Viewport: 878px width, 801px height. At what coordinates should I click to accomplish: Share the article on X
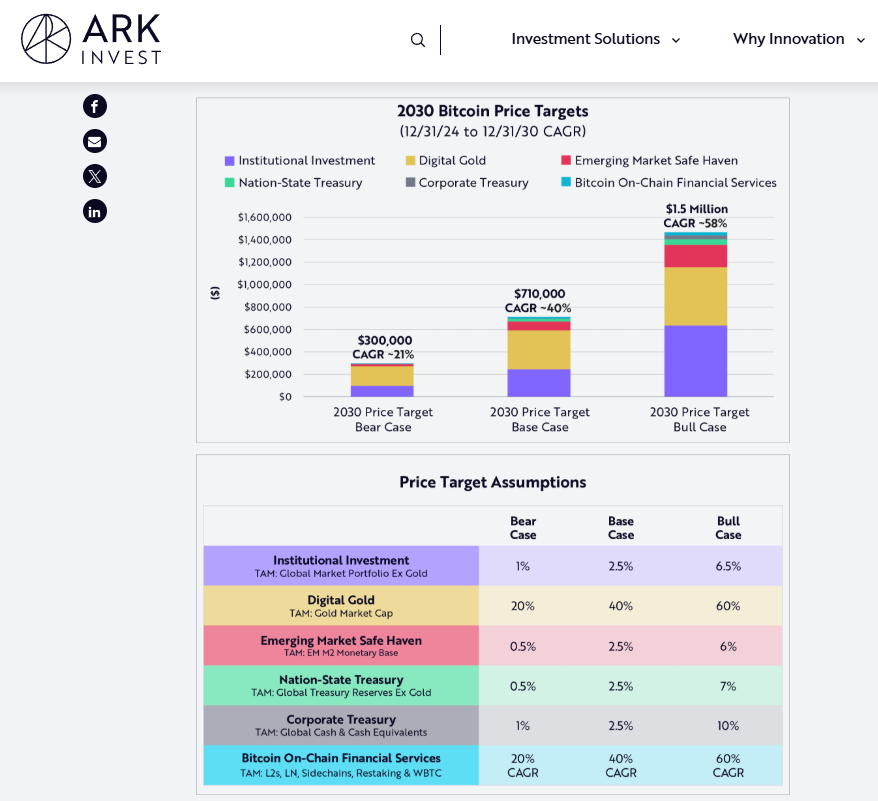tap(95, 176)
